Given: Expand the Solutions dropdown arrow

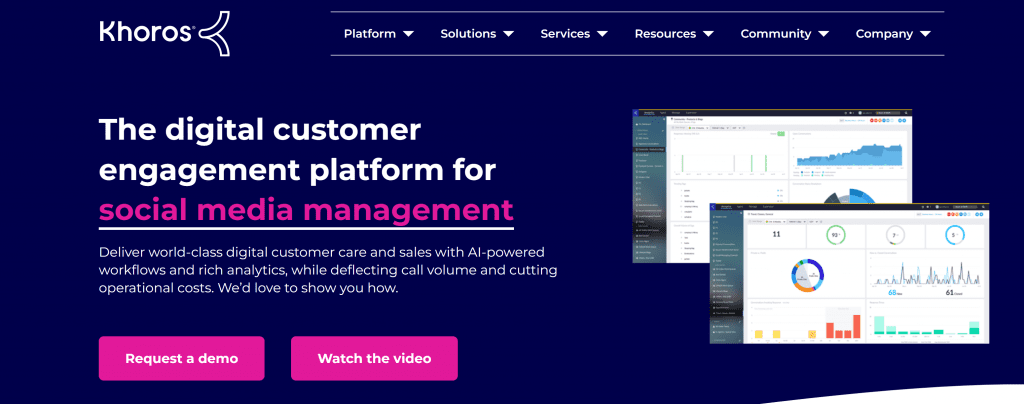Looking at the screenshot, I should (508, 34).
